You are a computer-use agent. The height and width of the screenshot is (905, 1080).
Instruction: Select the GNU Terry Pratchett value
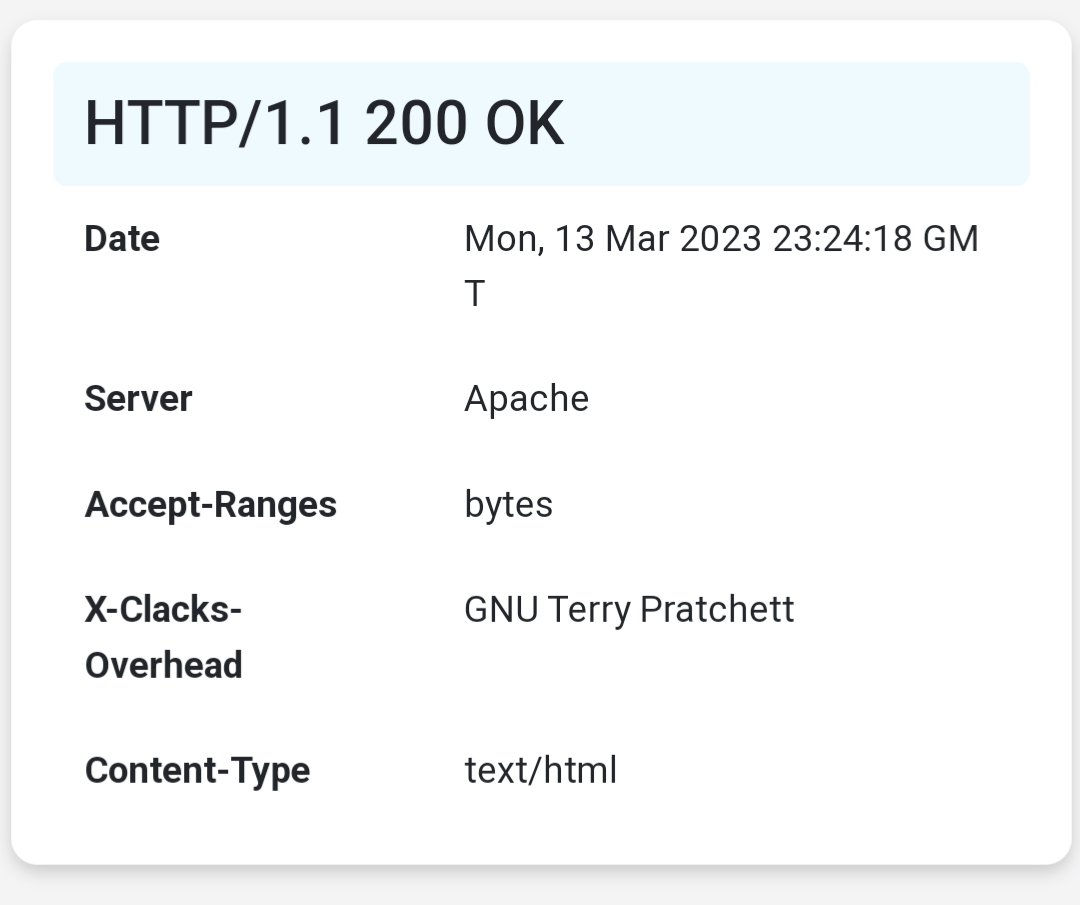[x=630, y=610]
